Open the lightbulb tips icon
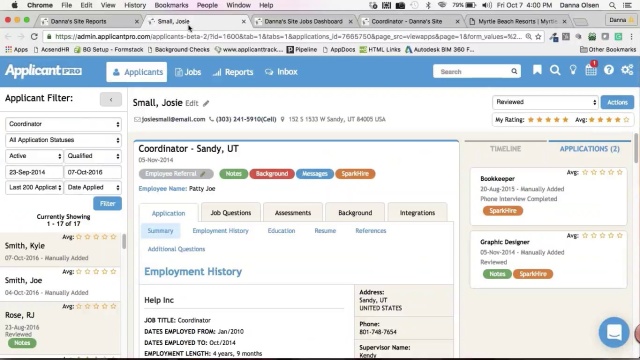640x360 pixels. point(573,70)
